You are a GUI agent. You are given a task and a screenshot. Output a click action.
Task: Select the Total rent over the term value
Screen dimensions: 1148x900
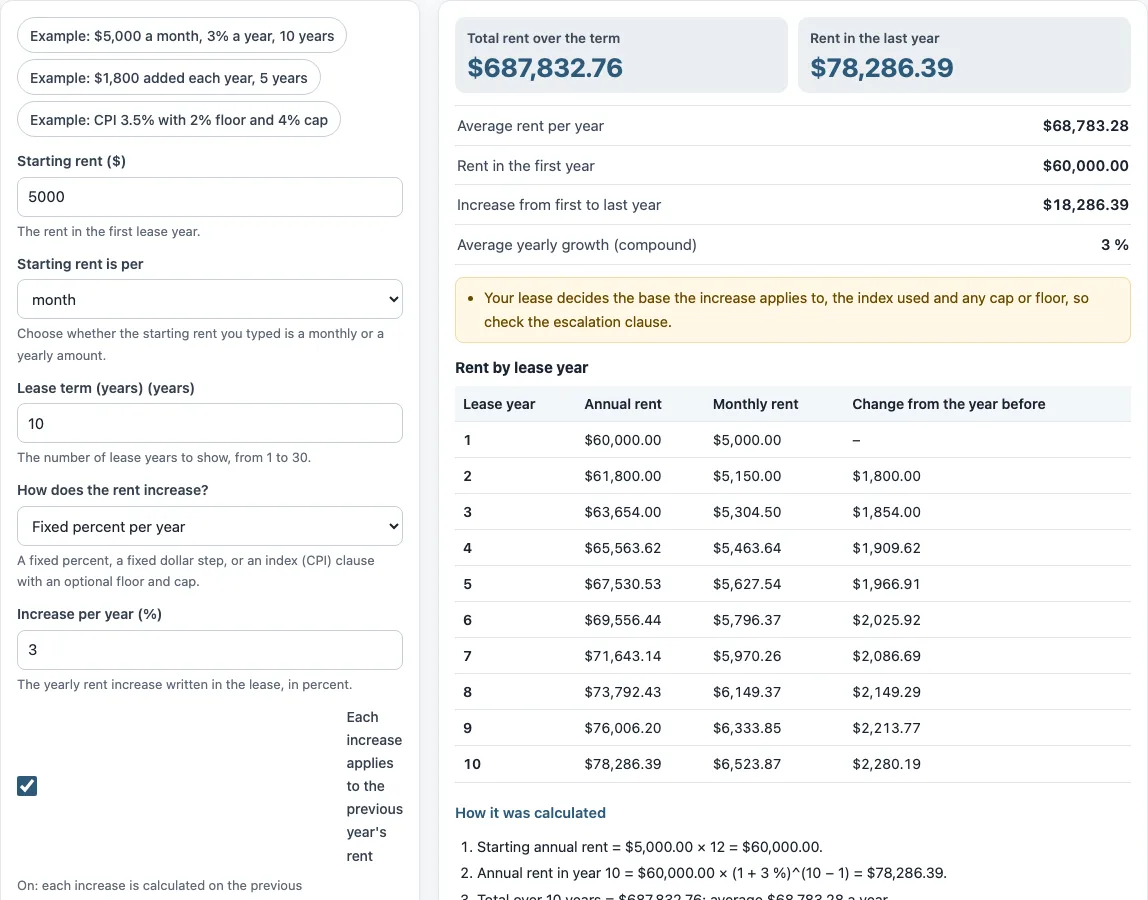[545, 67]
